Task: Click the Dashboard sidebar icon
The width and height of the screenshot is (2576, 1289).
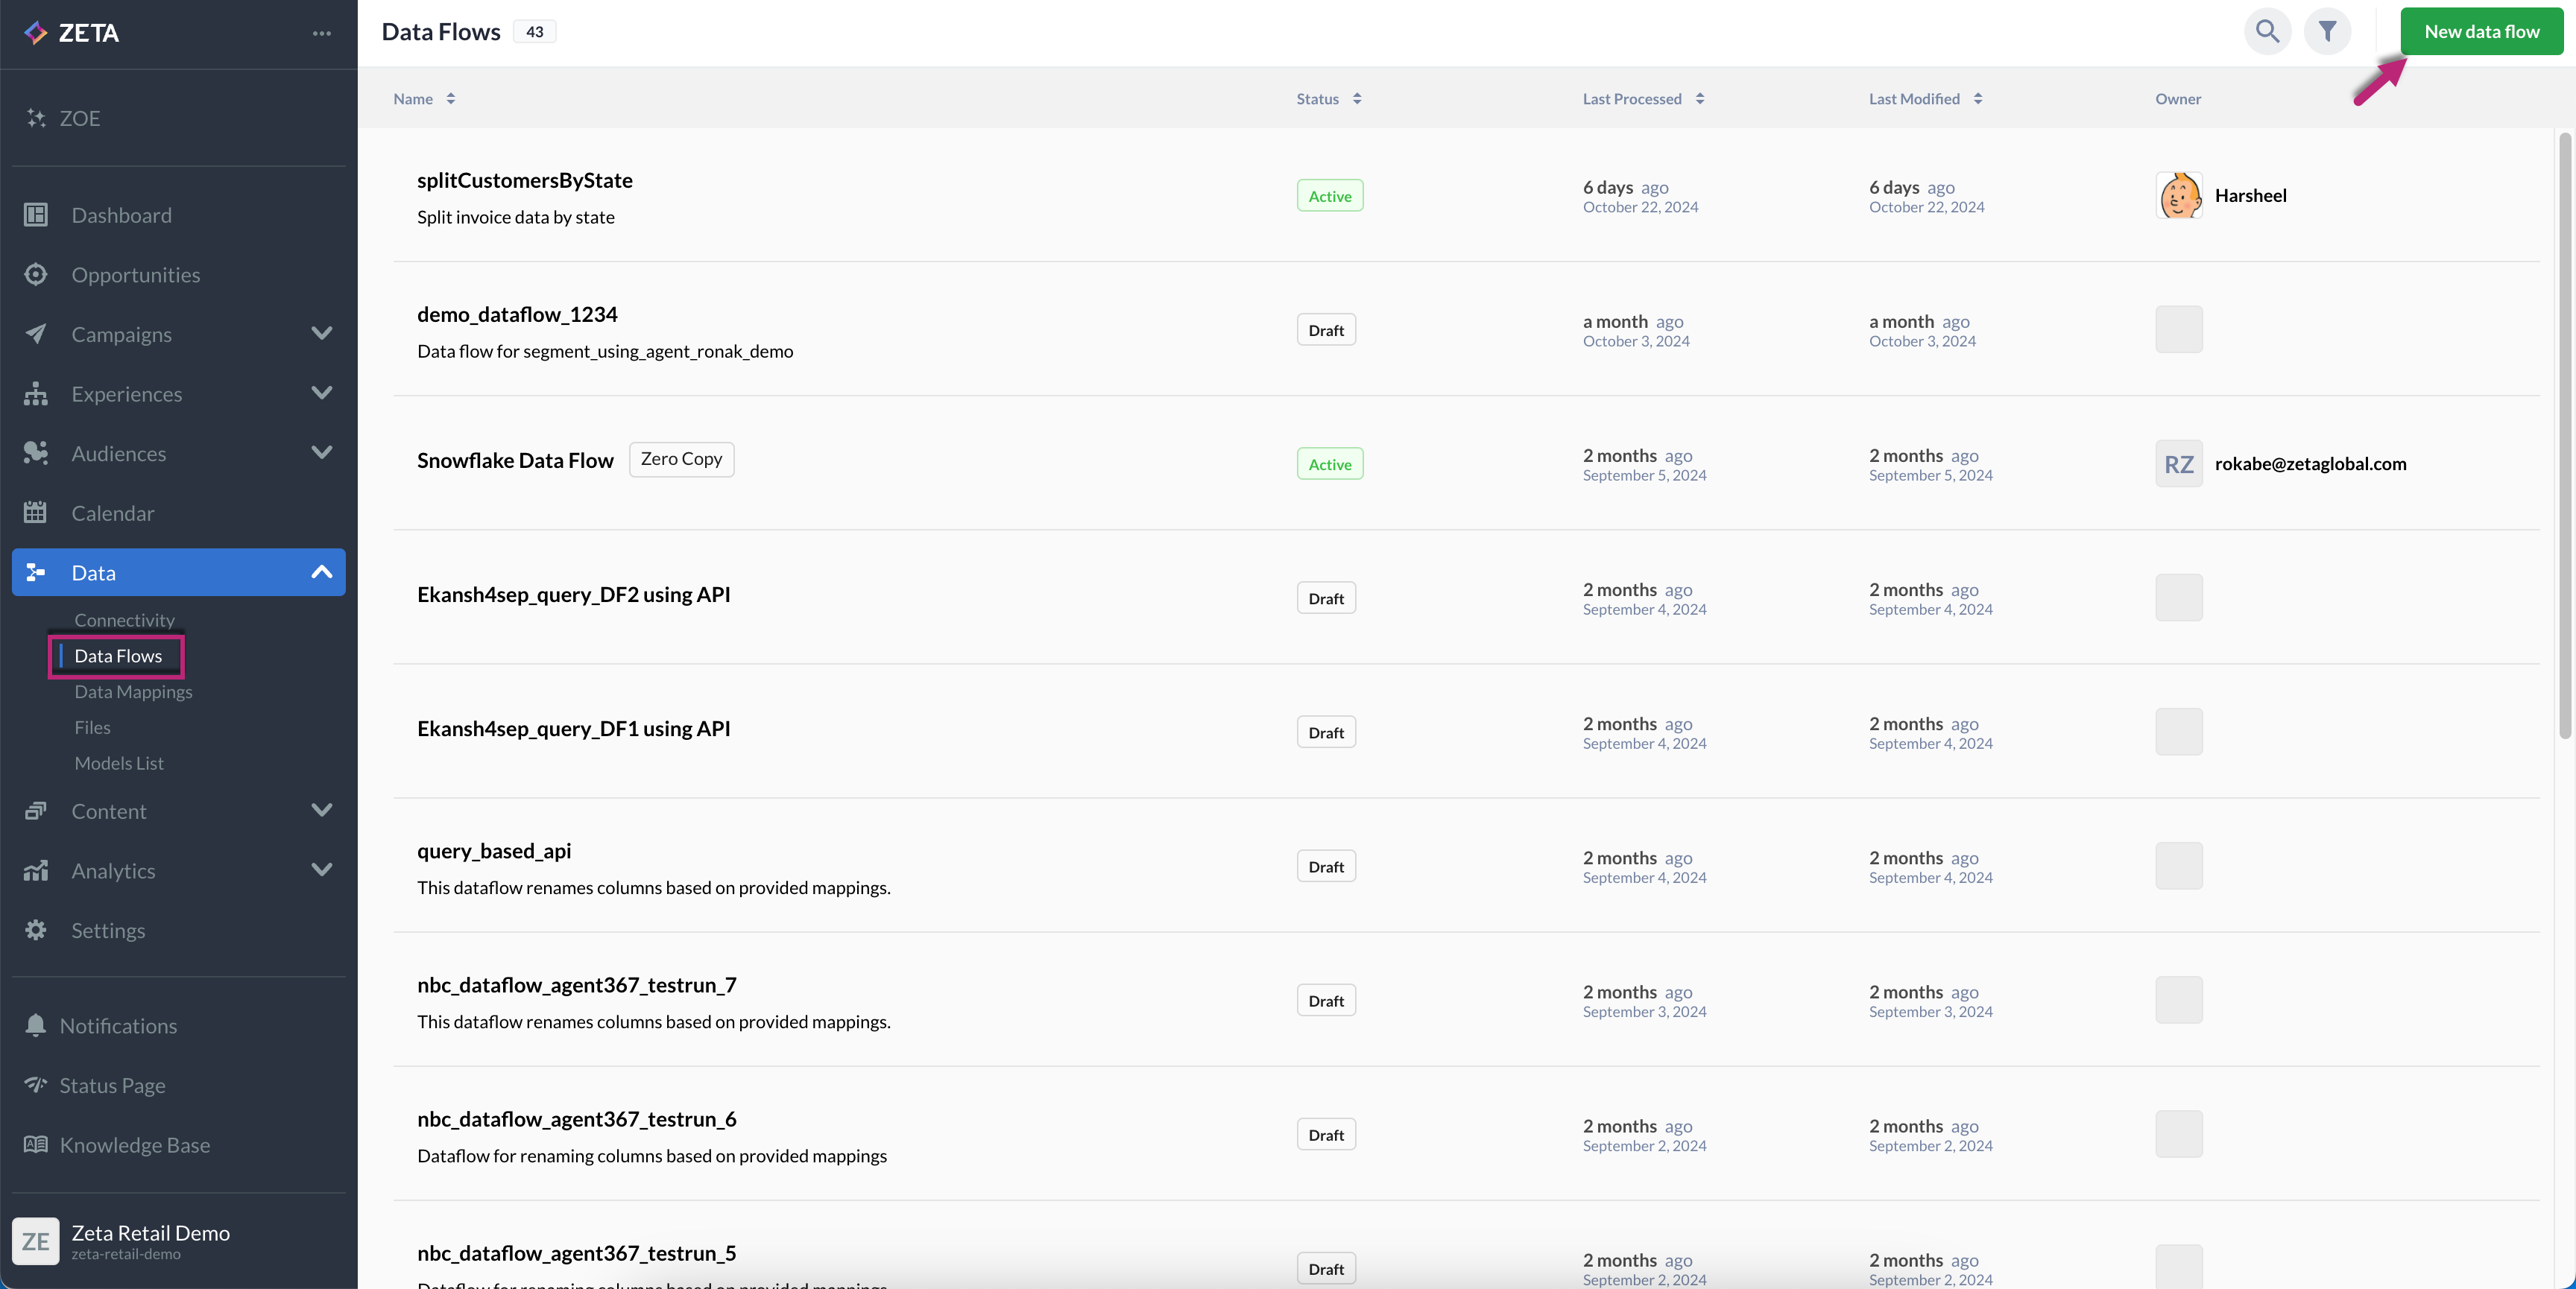Action: (36, 215)
